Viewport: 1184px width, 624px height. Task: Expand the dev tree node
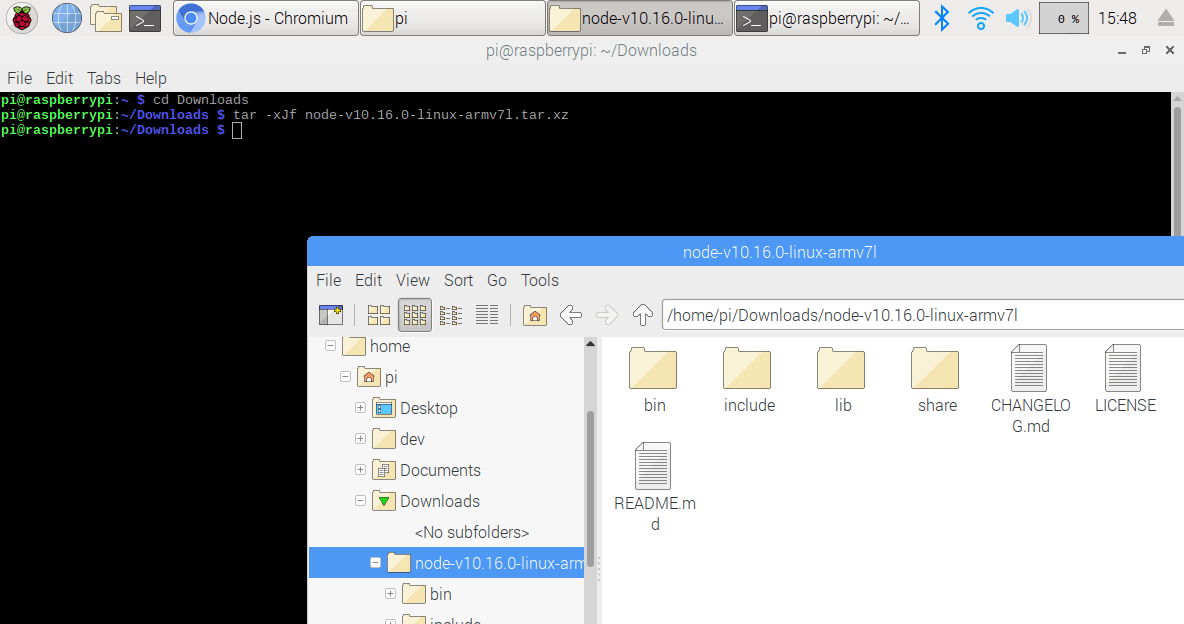[x=360, y=439]
